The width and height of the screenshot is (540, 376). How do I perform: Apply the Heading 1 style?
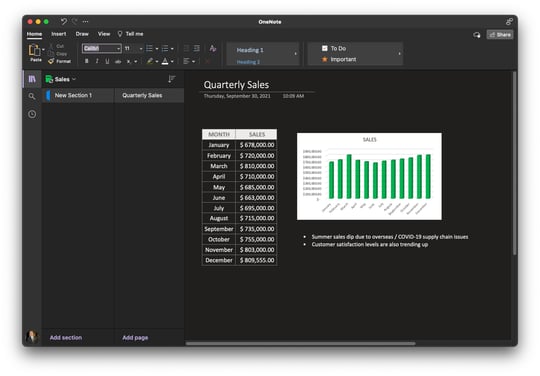click(x=250, y=50)
